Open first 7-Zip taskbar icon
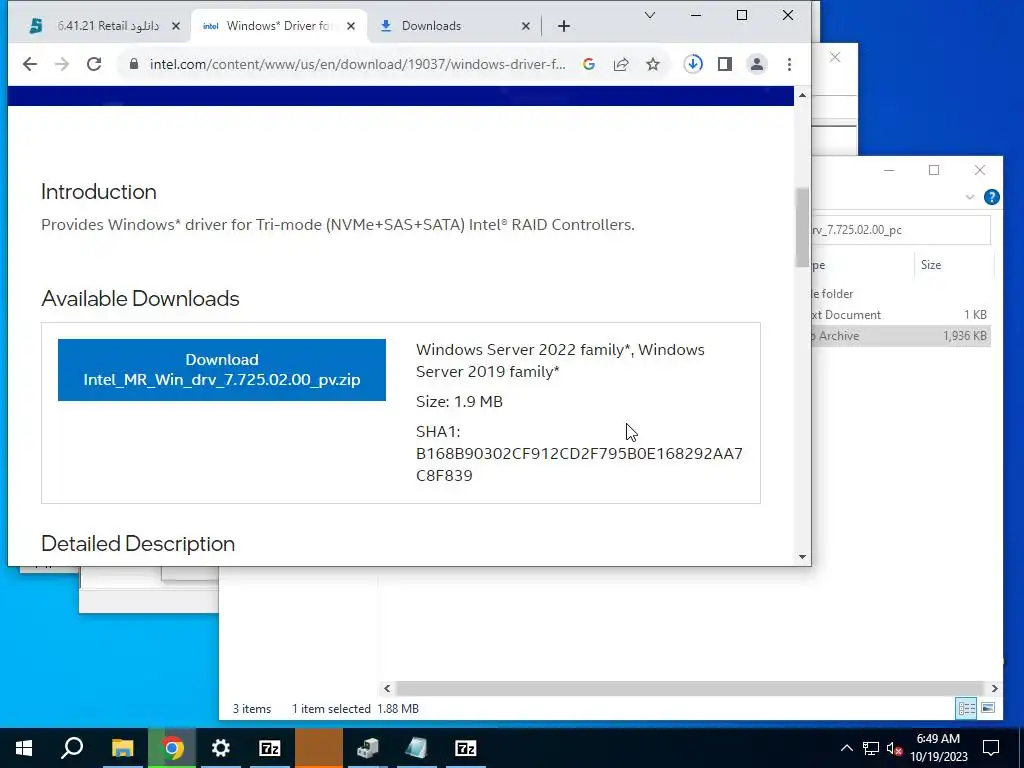This screenshot has height=768, width=1024. (270, 748)
